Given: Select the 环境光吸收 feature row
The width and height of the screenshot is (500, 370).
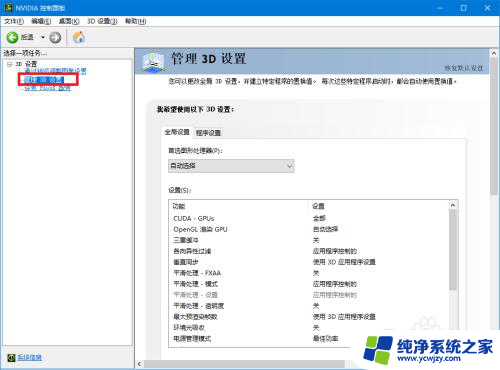Looking at the screenshot, I should 309,328.
